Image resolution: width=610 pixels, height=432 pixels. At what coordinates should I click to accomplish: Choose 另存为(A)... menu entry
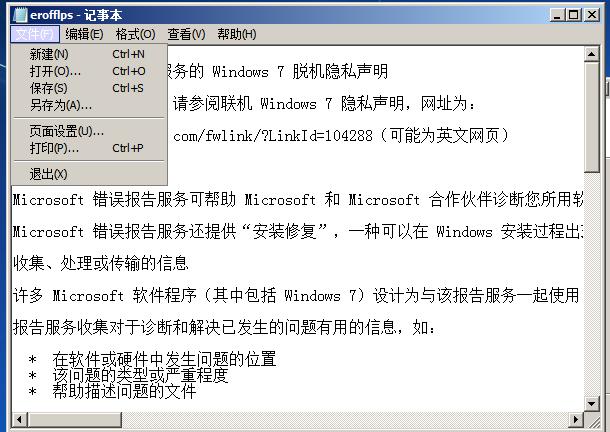pyautogui.click(x=89, y=105)
